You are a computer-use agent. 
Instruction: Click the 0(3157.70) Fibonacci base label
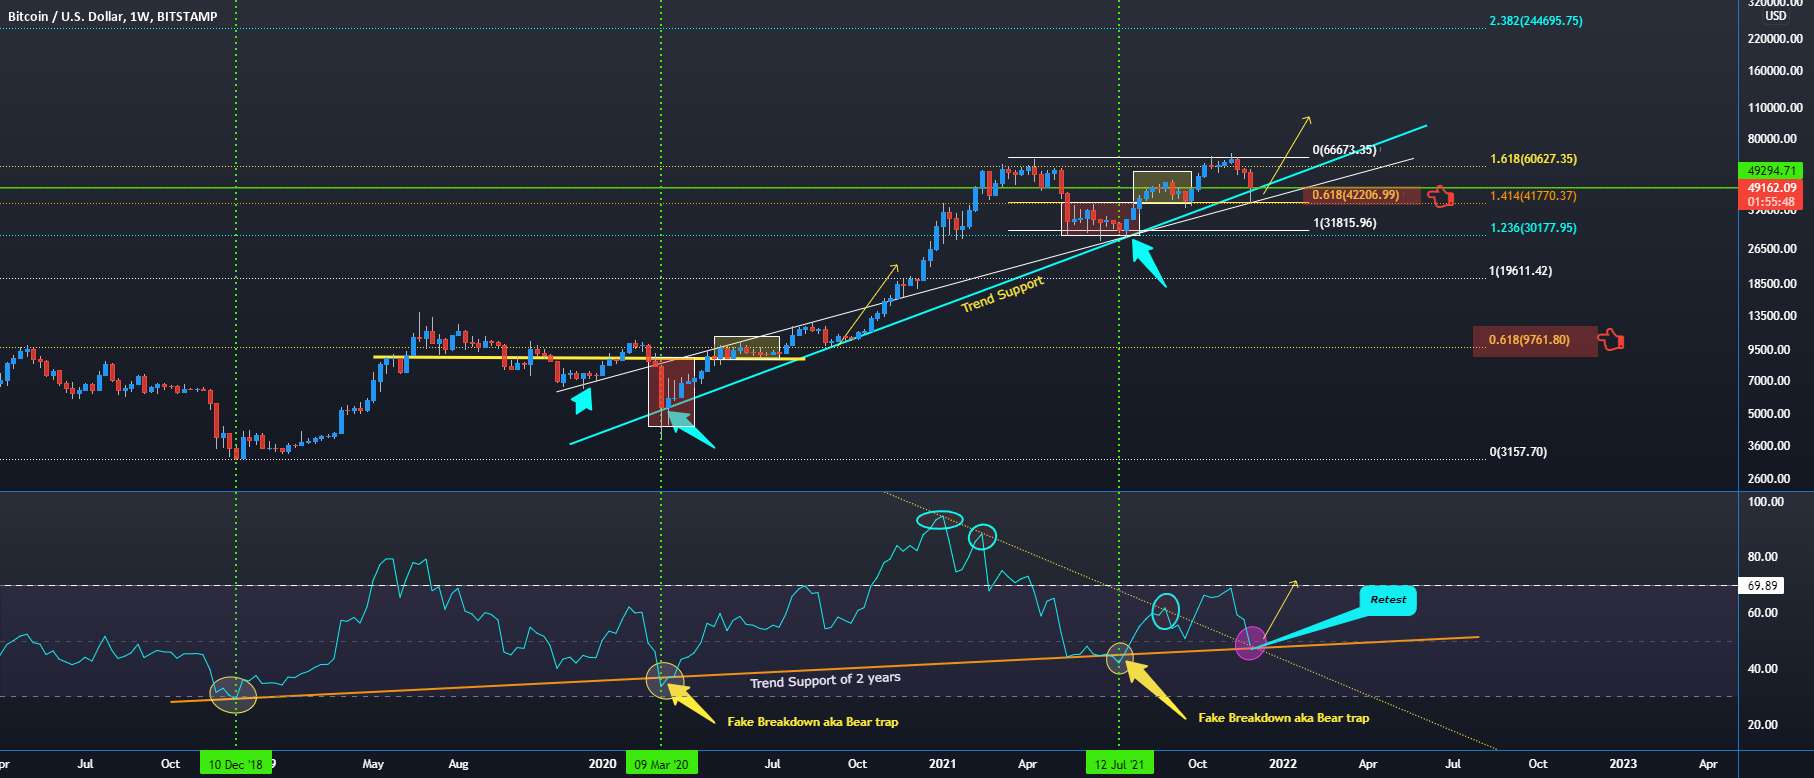1518,452
